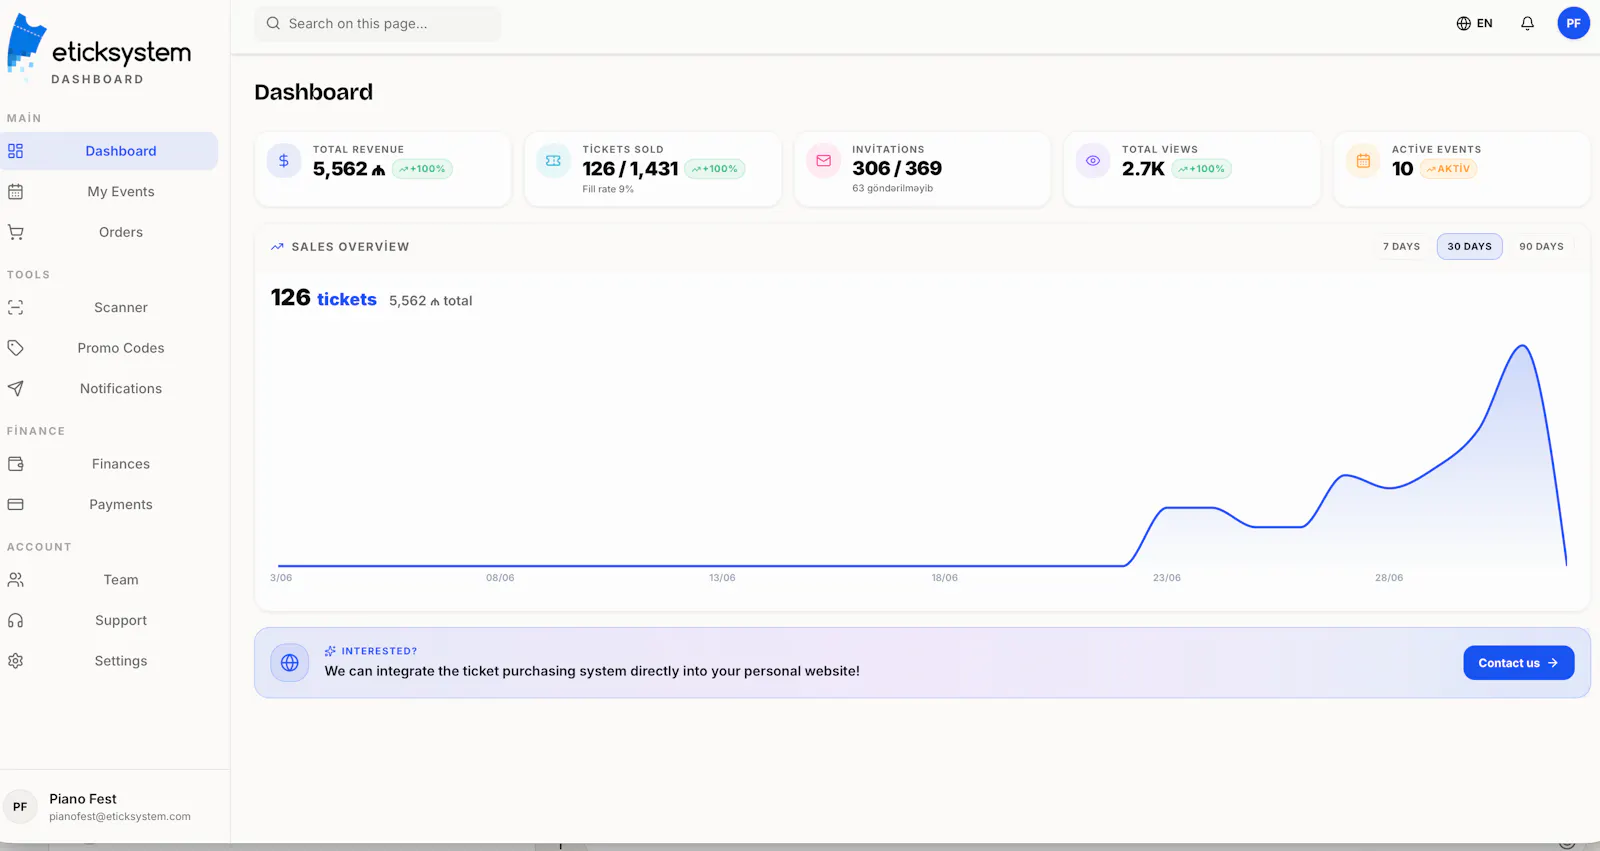Click the sparkle icon next to INTERESTED?
The width and height of the screenshot is (1600, 851).
[x=330, y=651]
